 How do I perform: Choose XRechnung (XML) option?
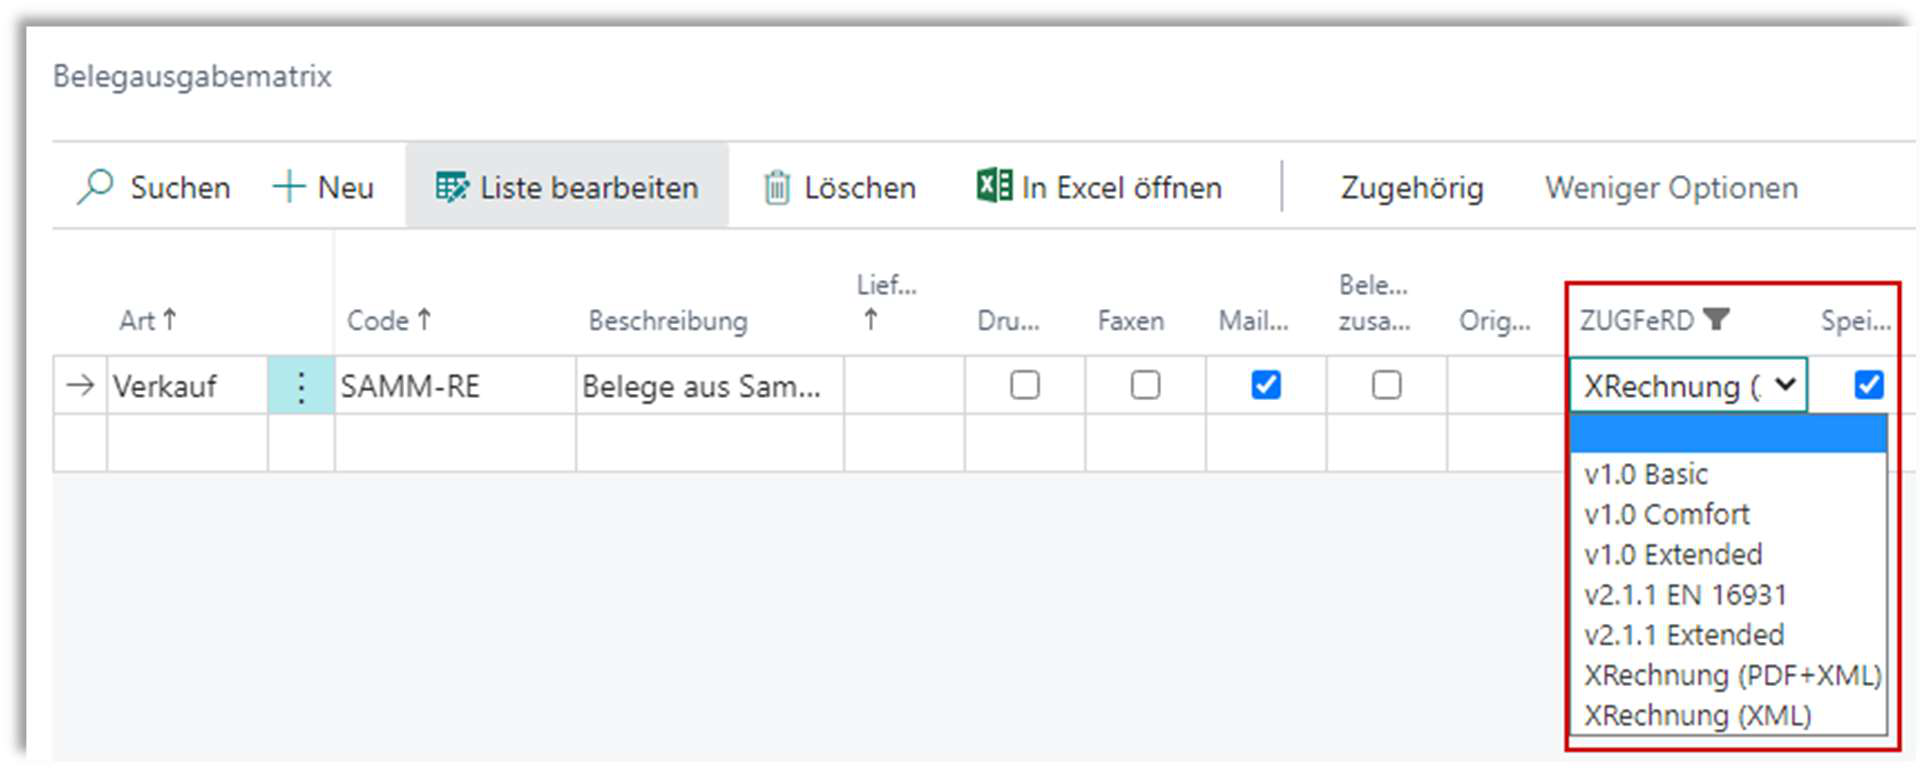pyautogui.click(x=1696, y=716)
